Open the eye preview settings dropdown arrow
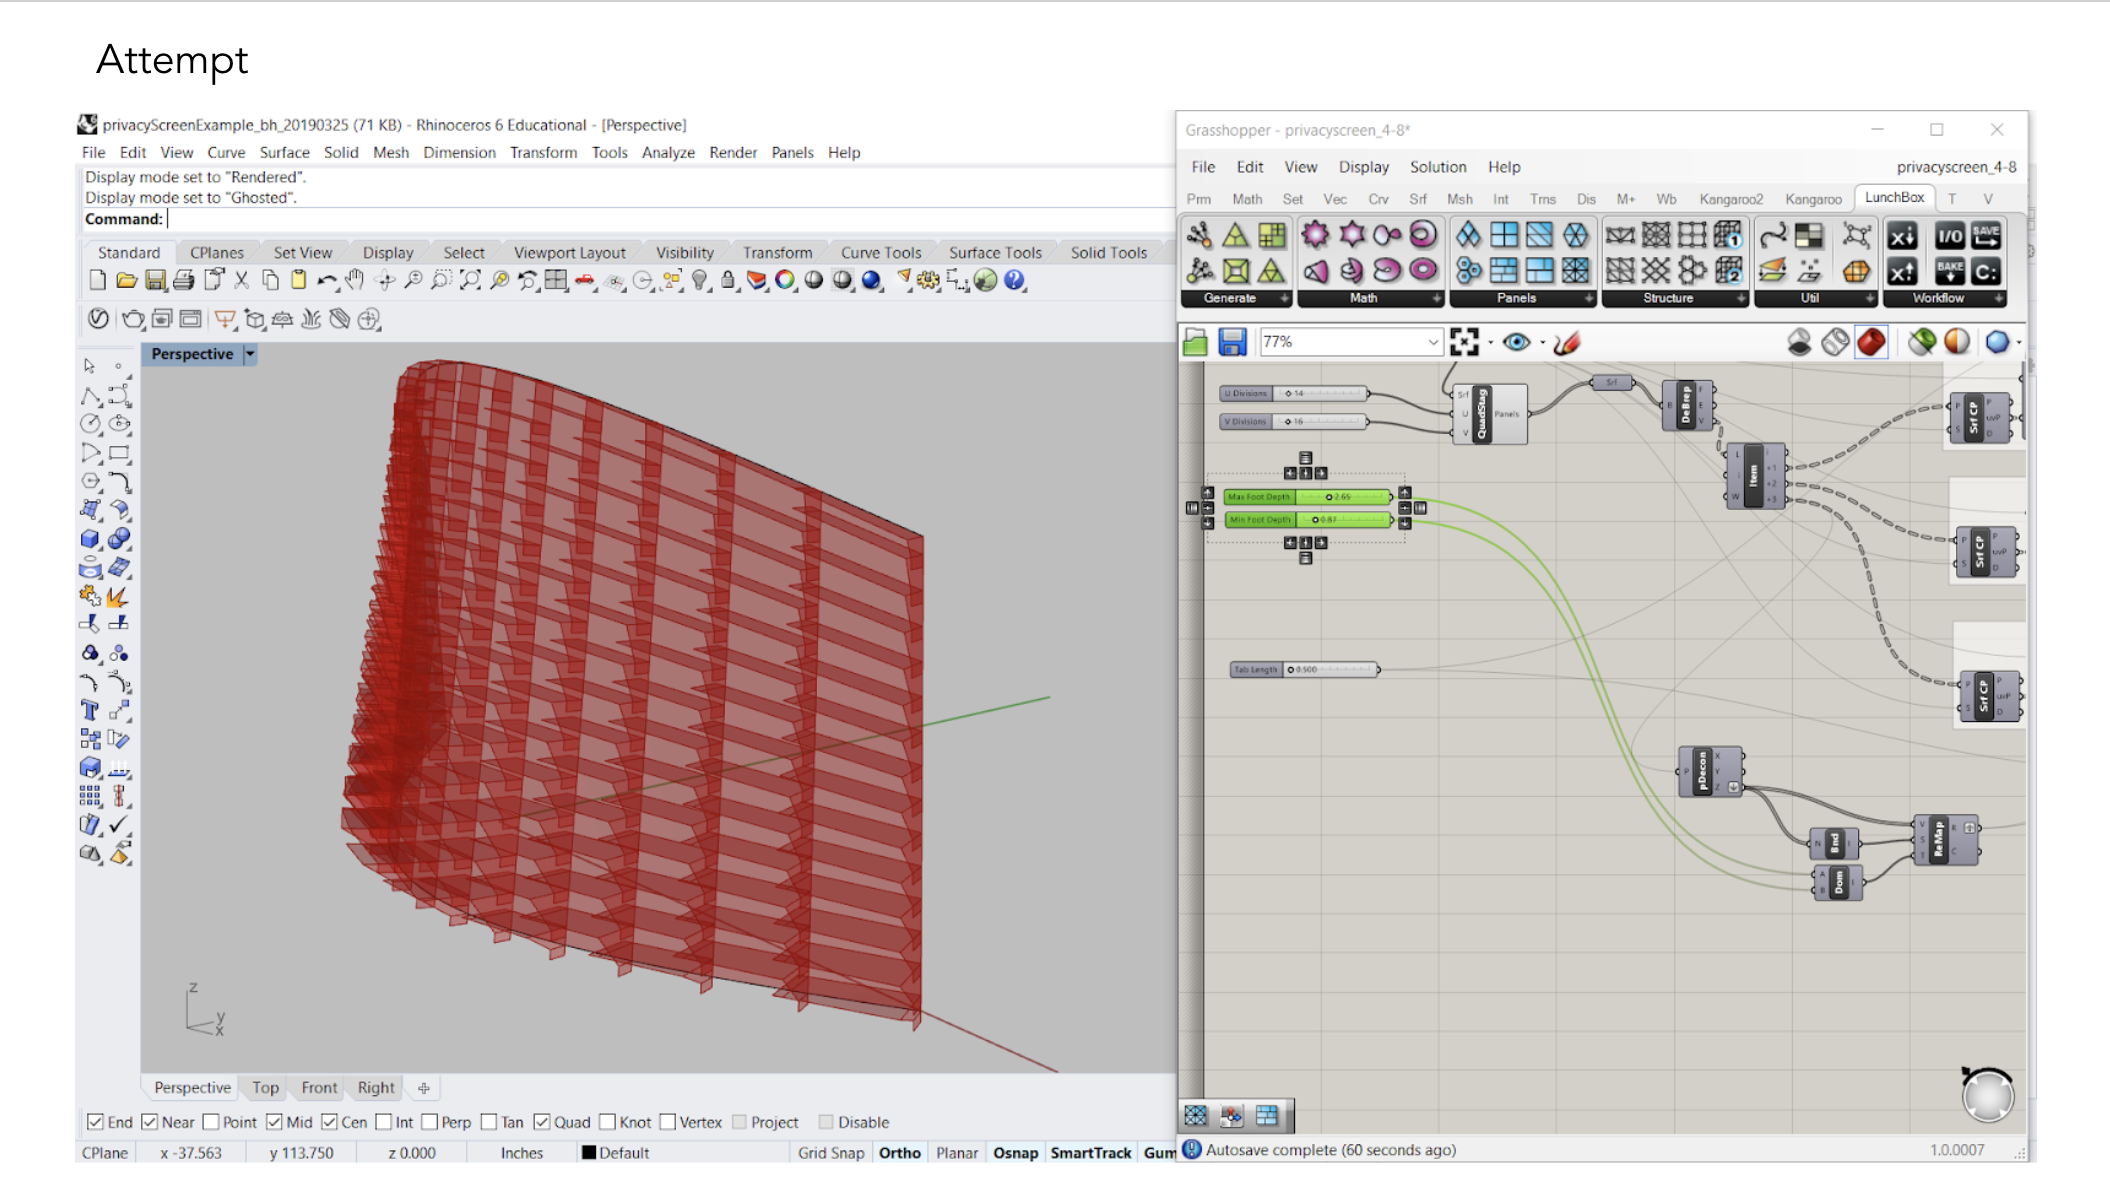The height and width of the screenshot is (1184, 2110). coord(1542,343)
